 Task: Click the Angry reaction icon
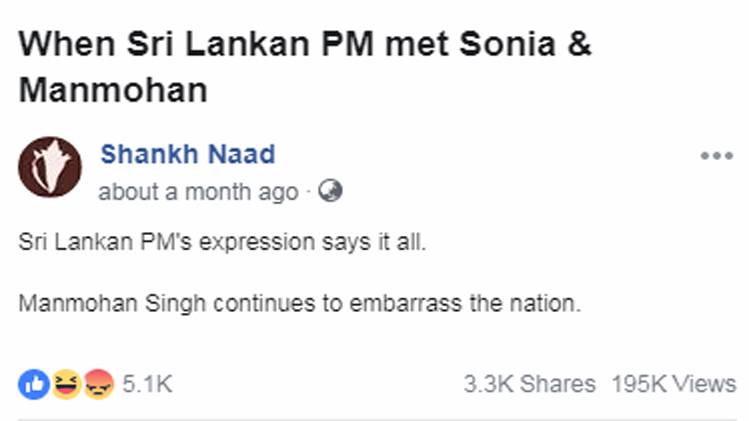tap(96, 383)
